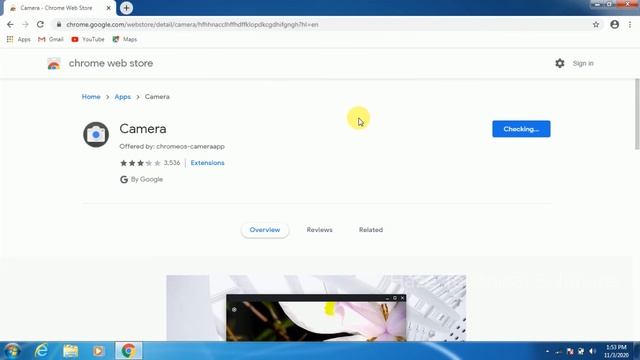The width and height of the screenshot is (640, 360).
Task: Open the Gmail bookmark
Action: (x=51, y=39)
